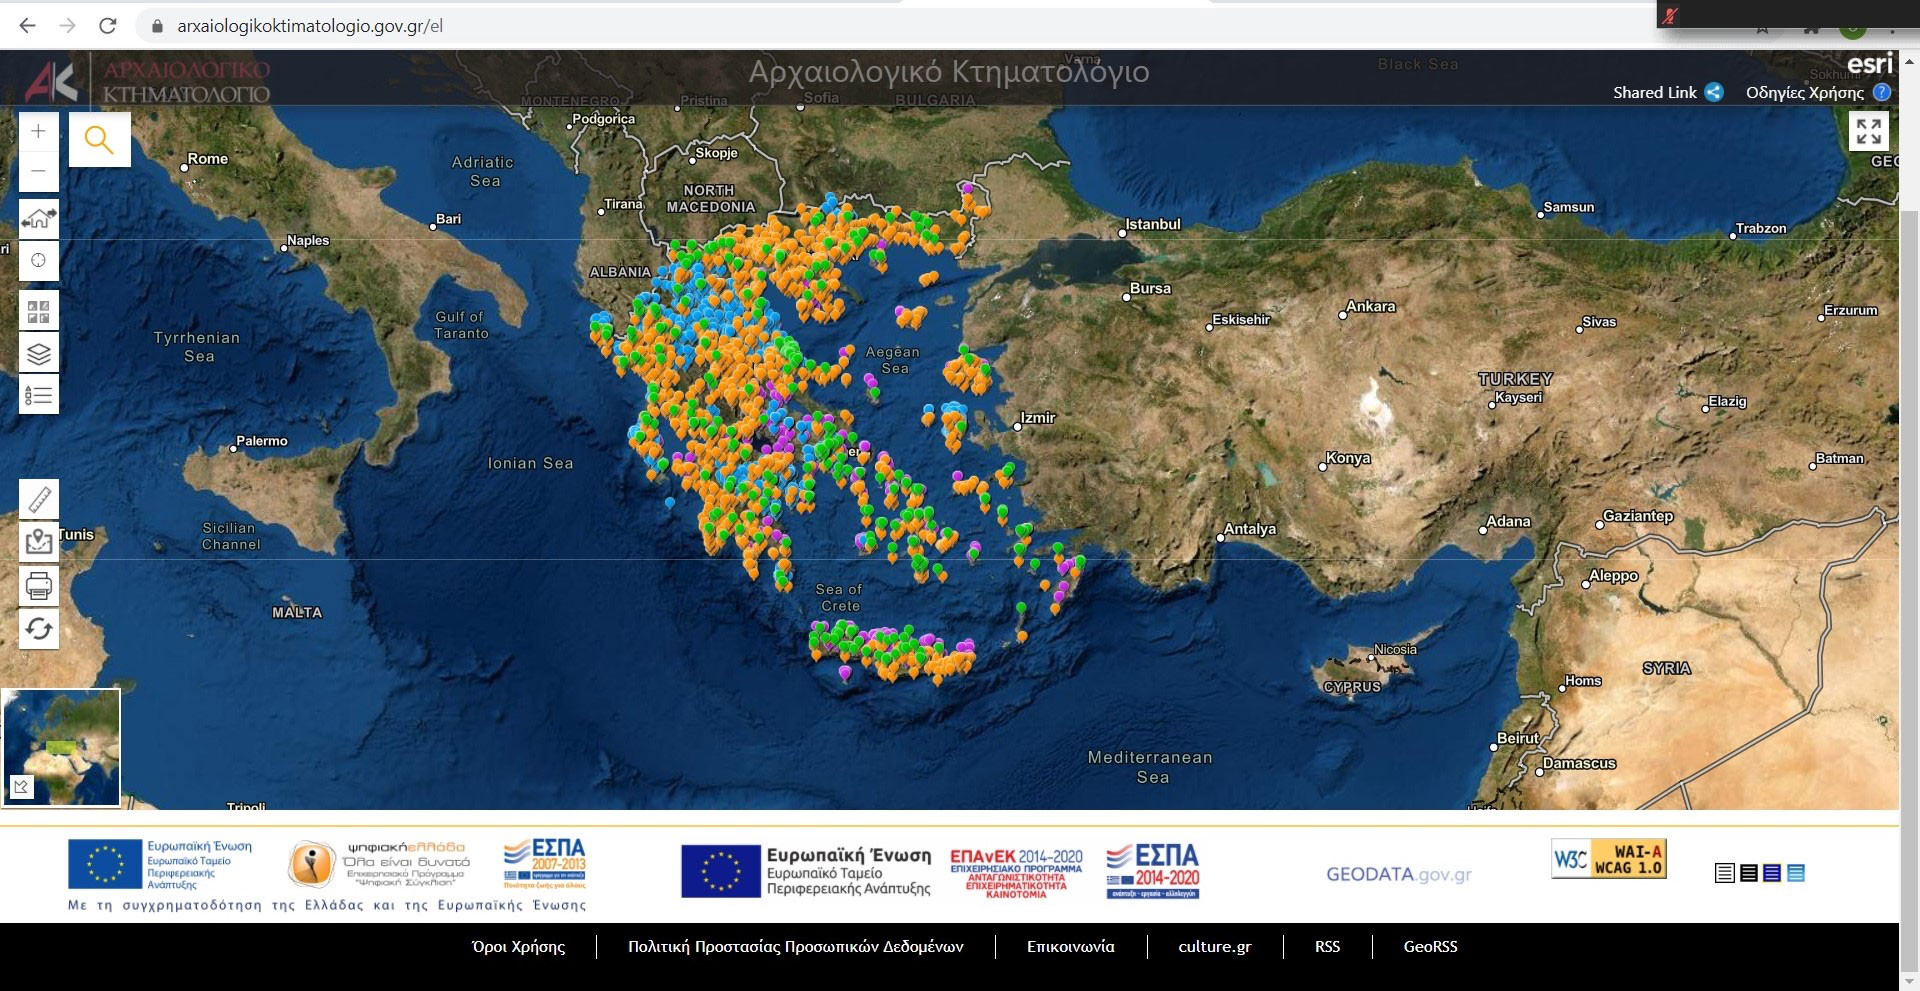Select the black contrast theme swatch

[1749, 873]
